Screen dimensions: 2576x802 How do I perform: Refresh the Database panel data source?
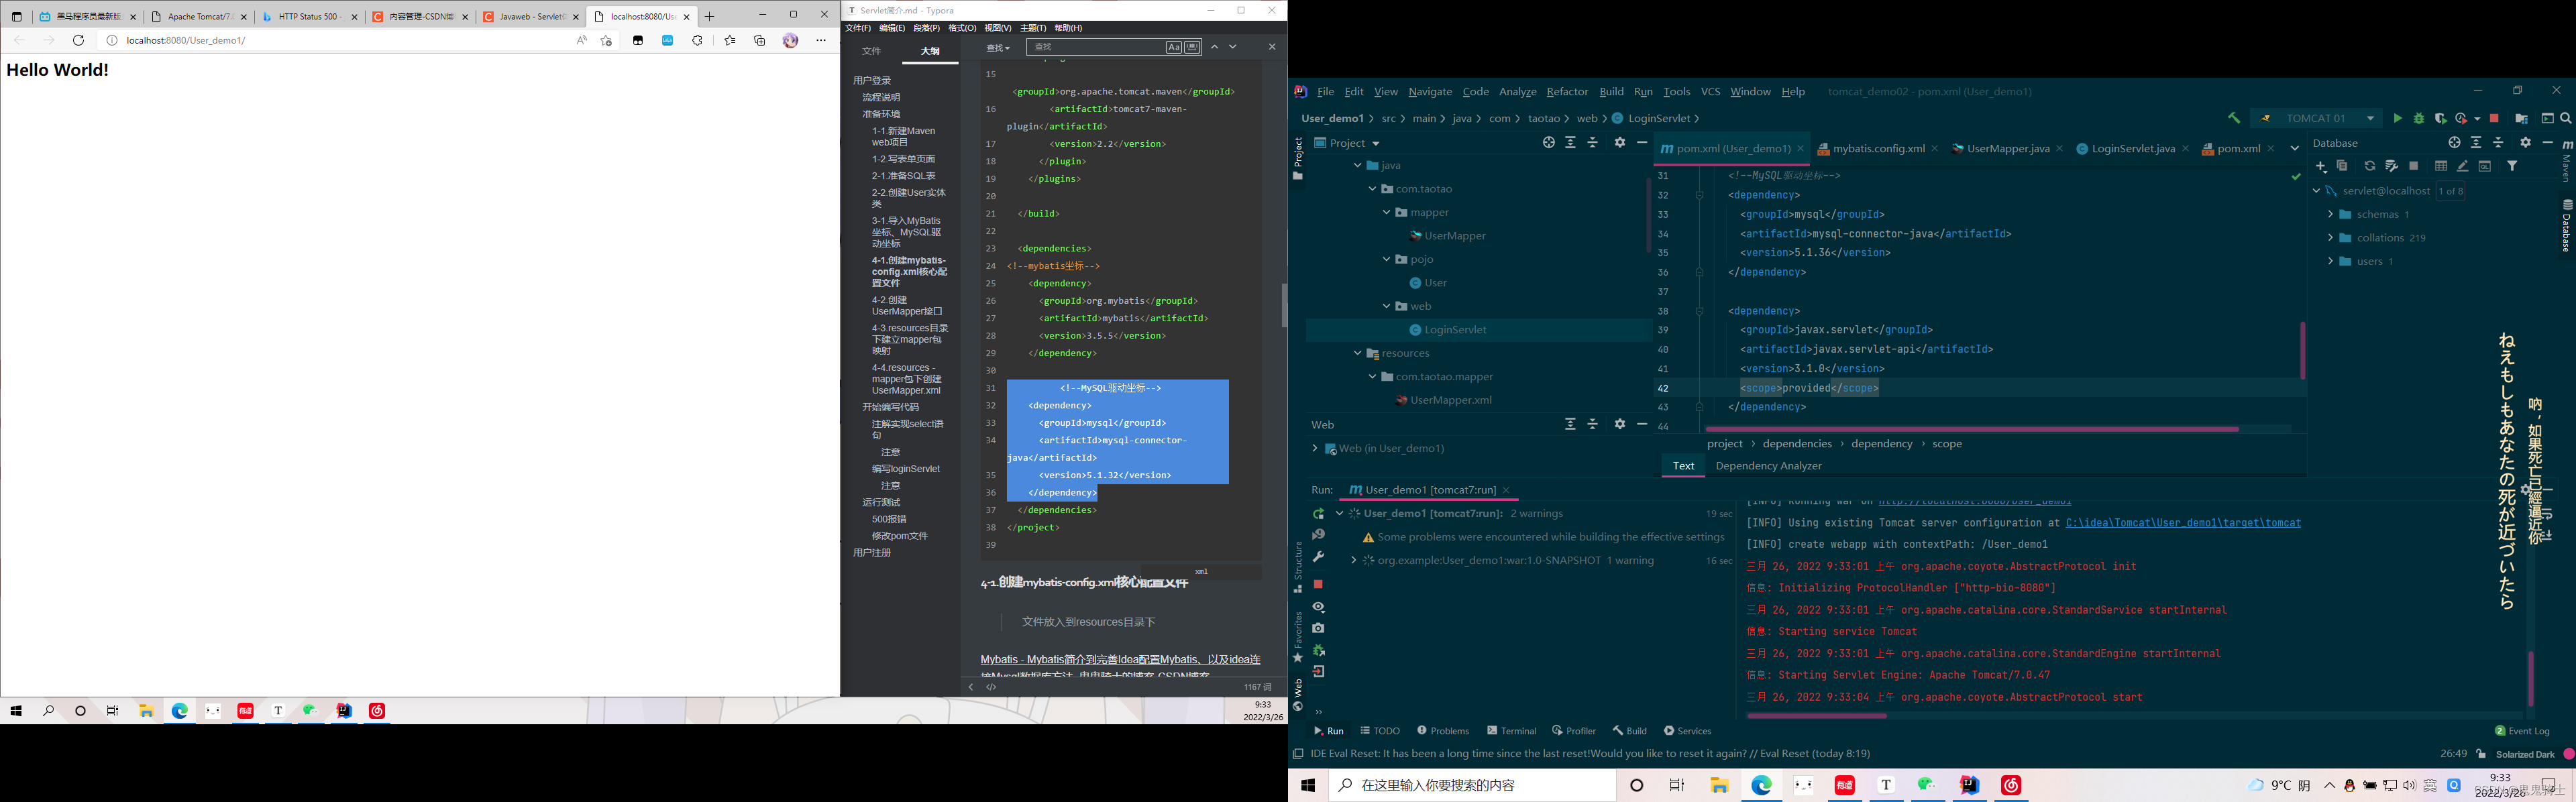[x=2369, y=166]
